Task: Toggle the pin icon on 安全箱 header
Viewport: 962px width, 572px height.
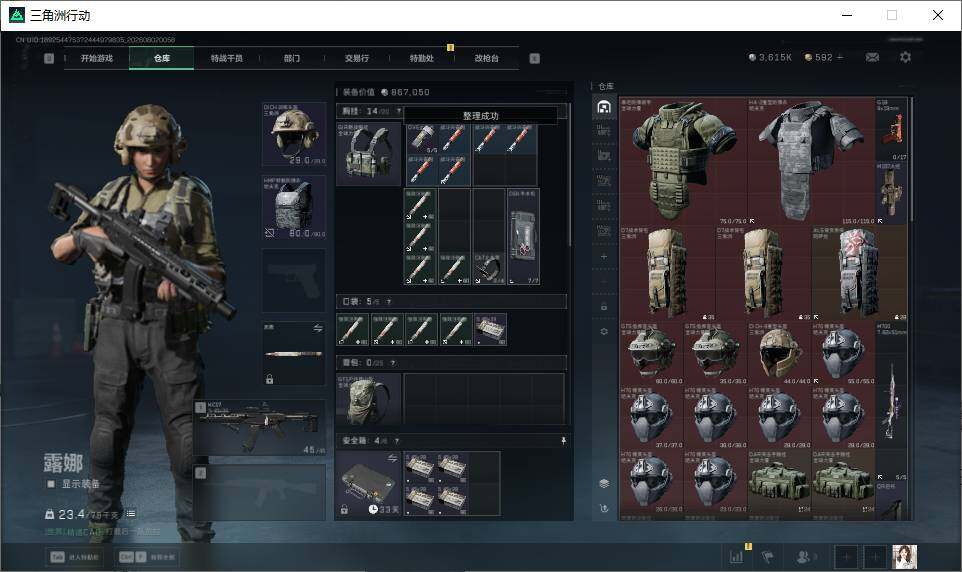Action: [563, 441]
